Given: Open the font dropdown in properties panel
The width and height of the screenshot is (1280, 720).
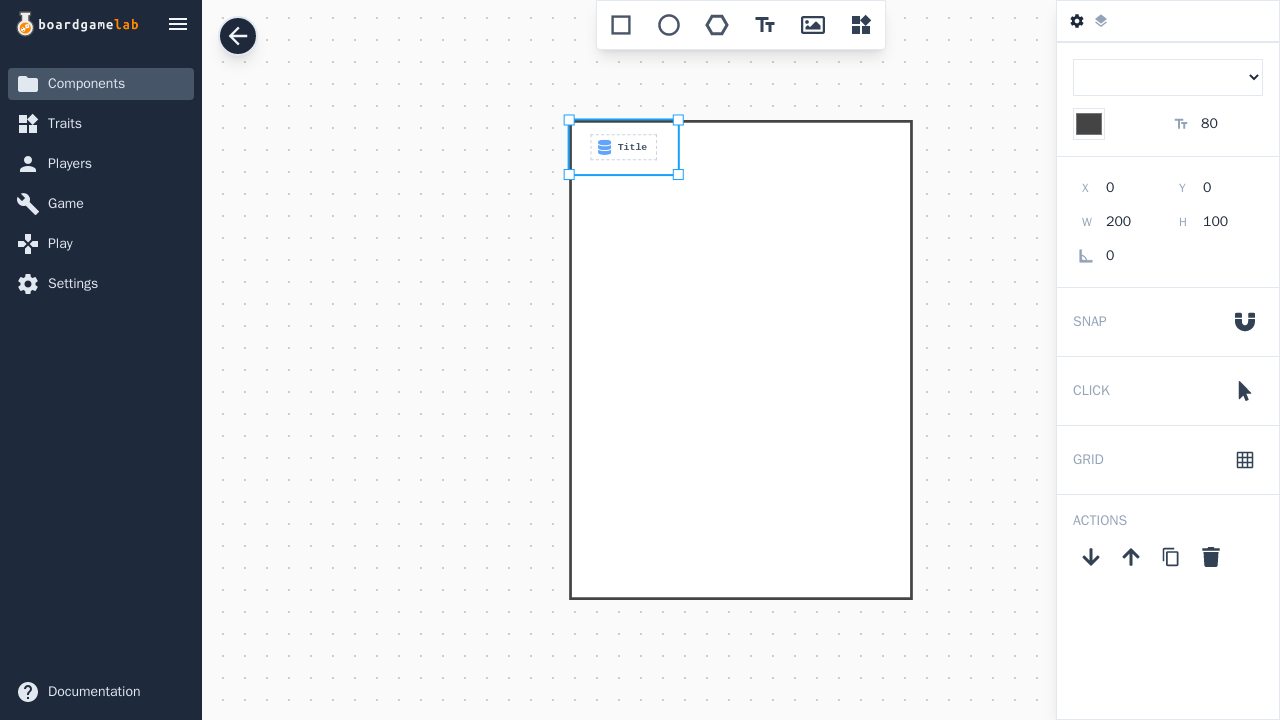Looking at the screenshot, I should click(x=1168, y=77).
